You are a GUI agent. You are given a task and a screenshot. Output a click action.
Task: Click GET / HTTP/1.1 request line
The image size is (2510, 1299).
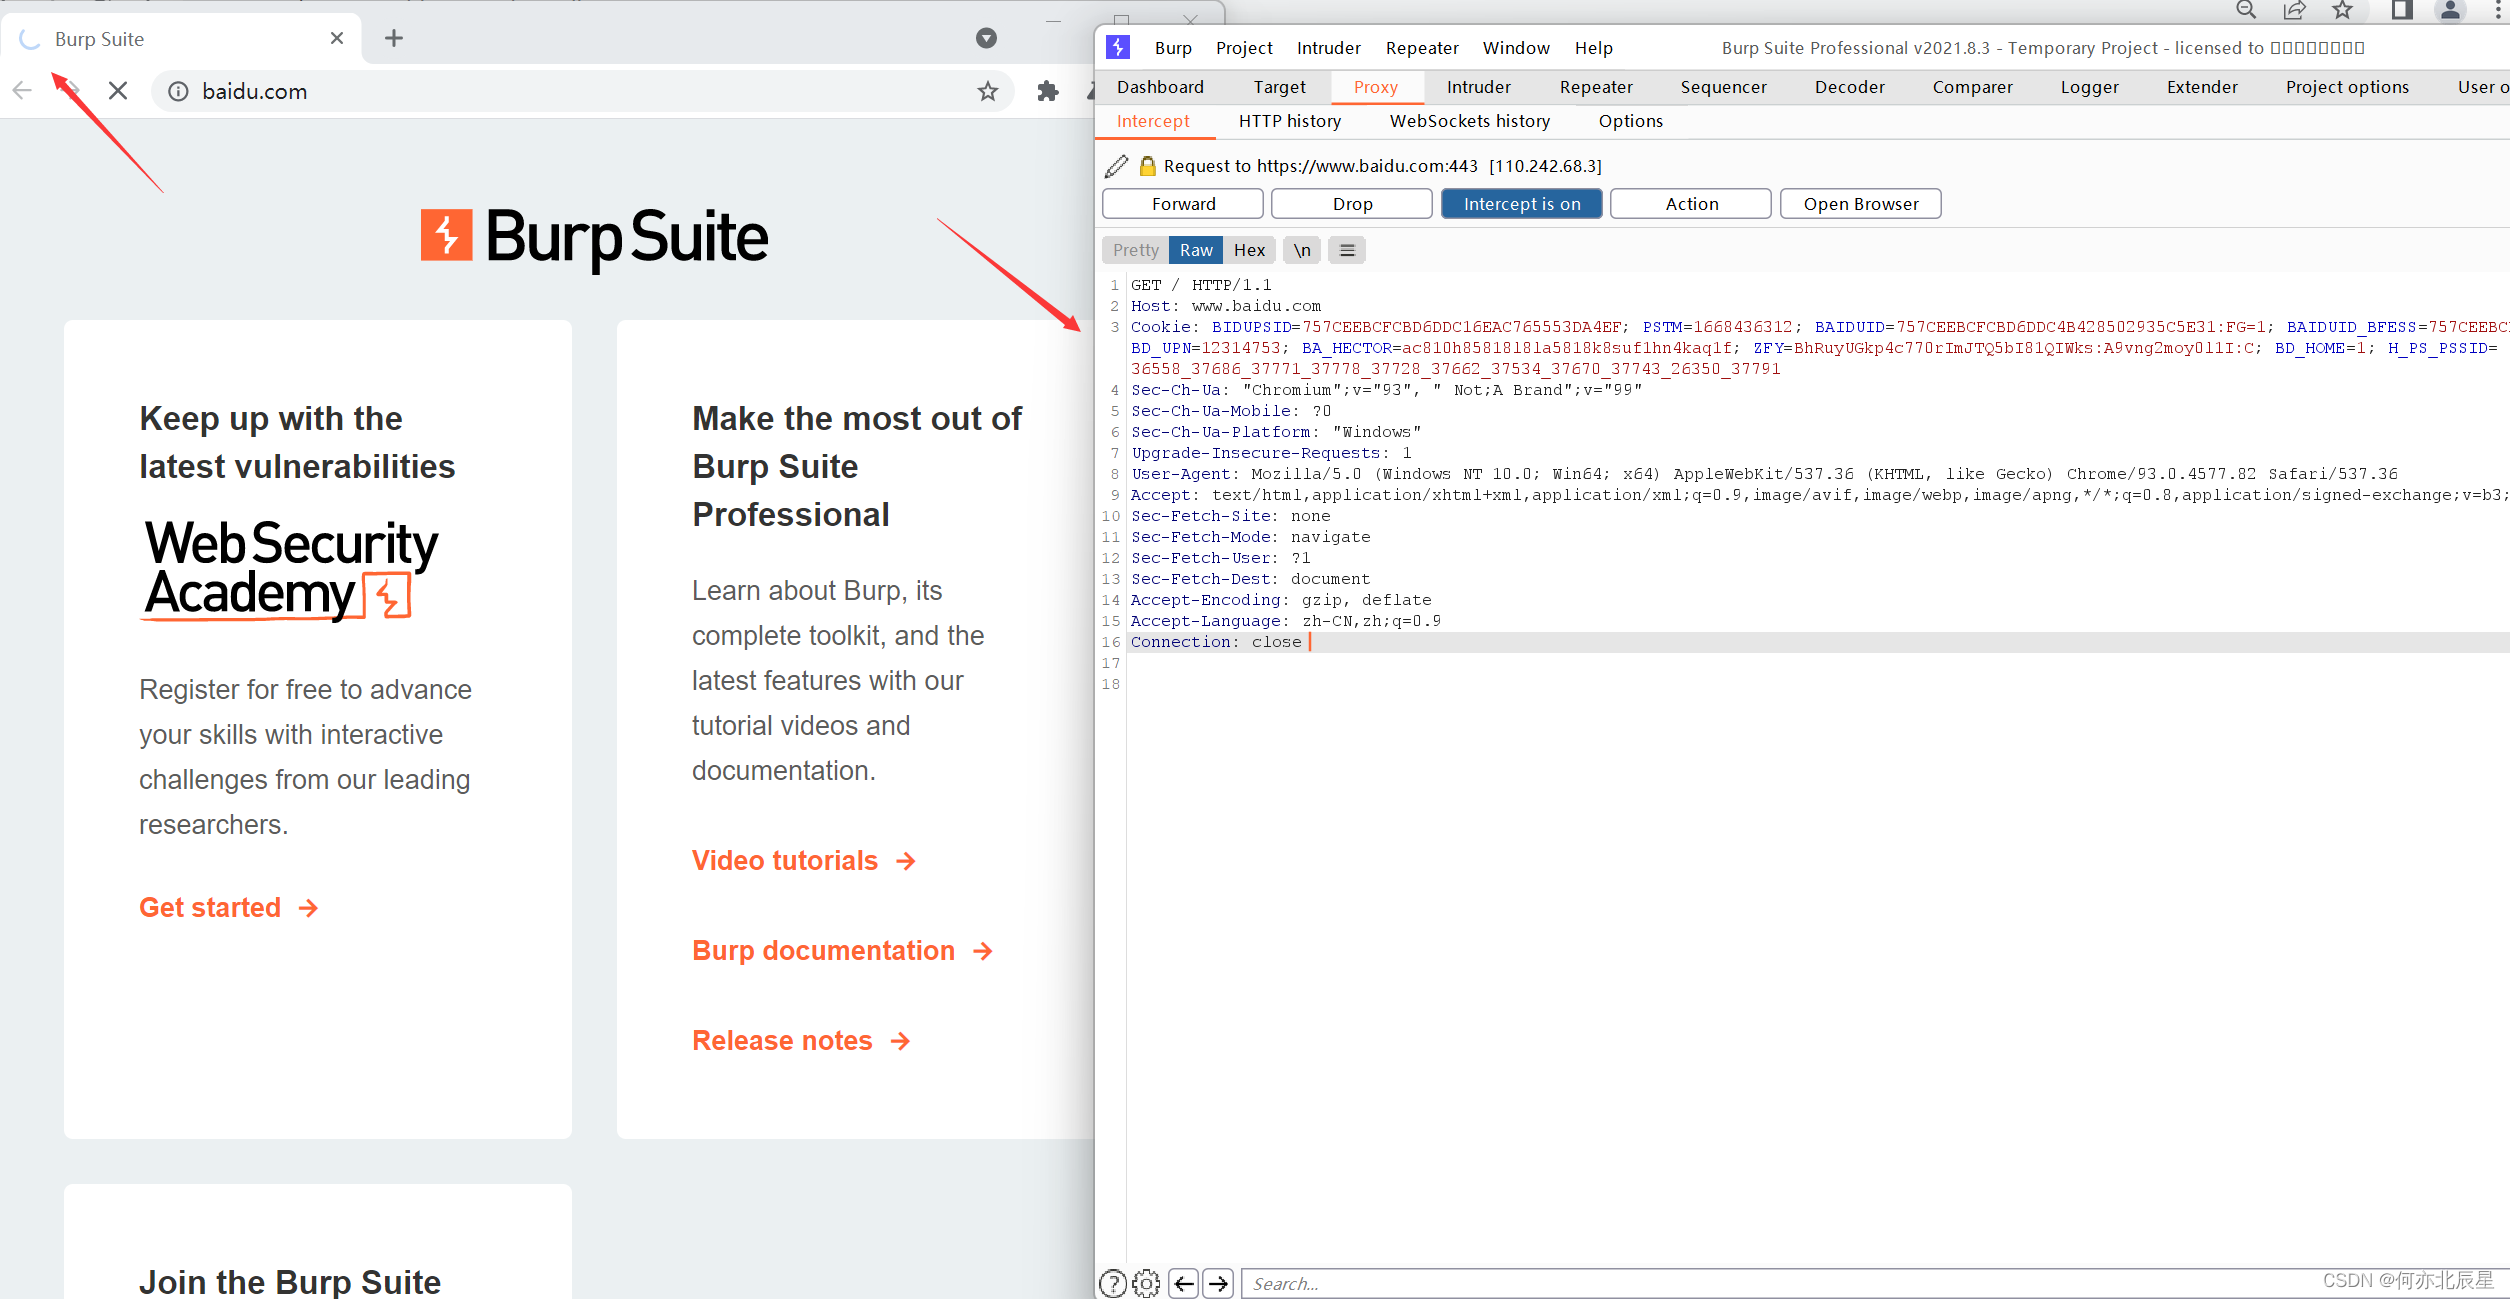point(1201,285)
